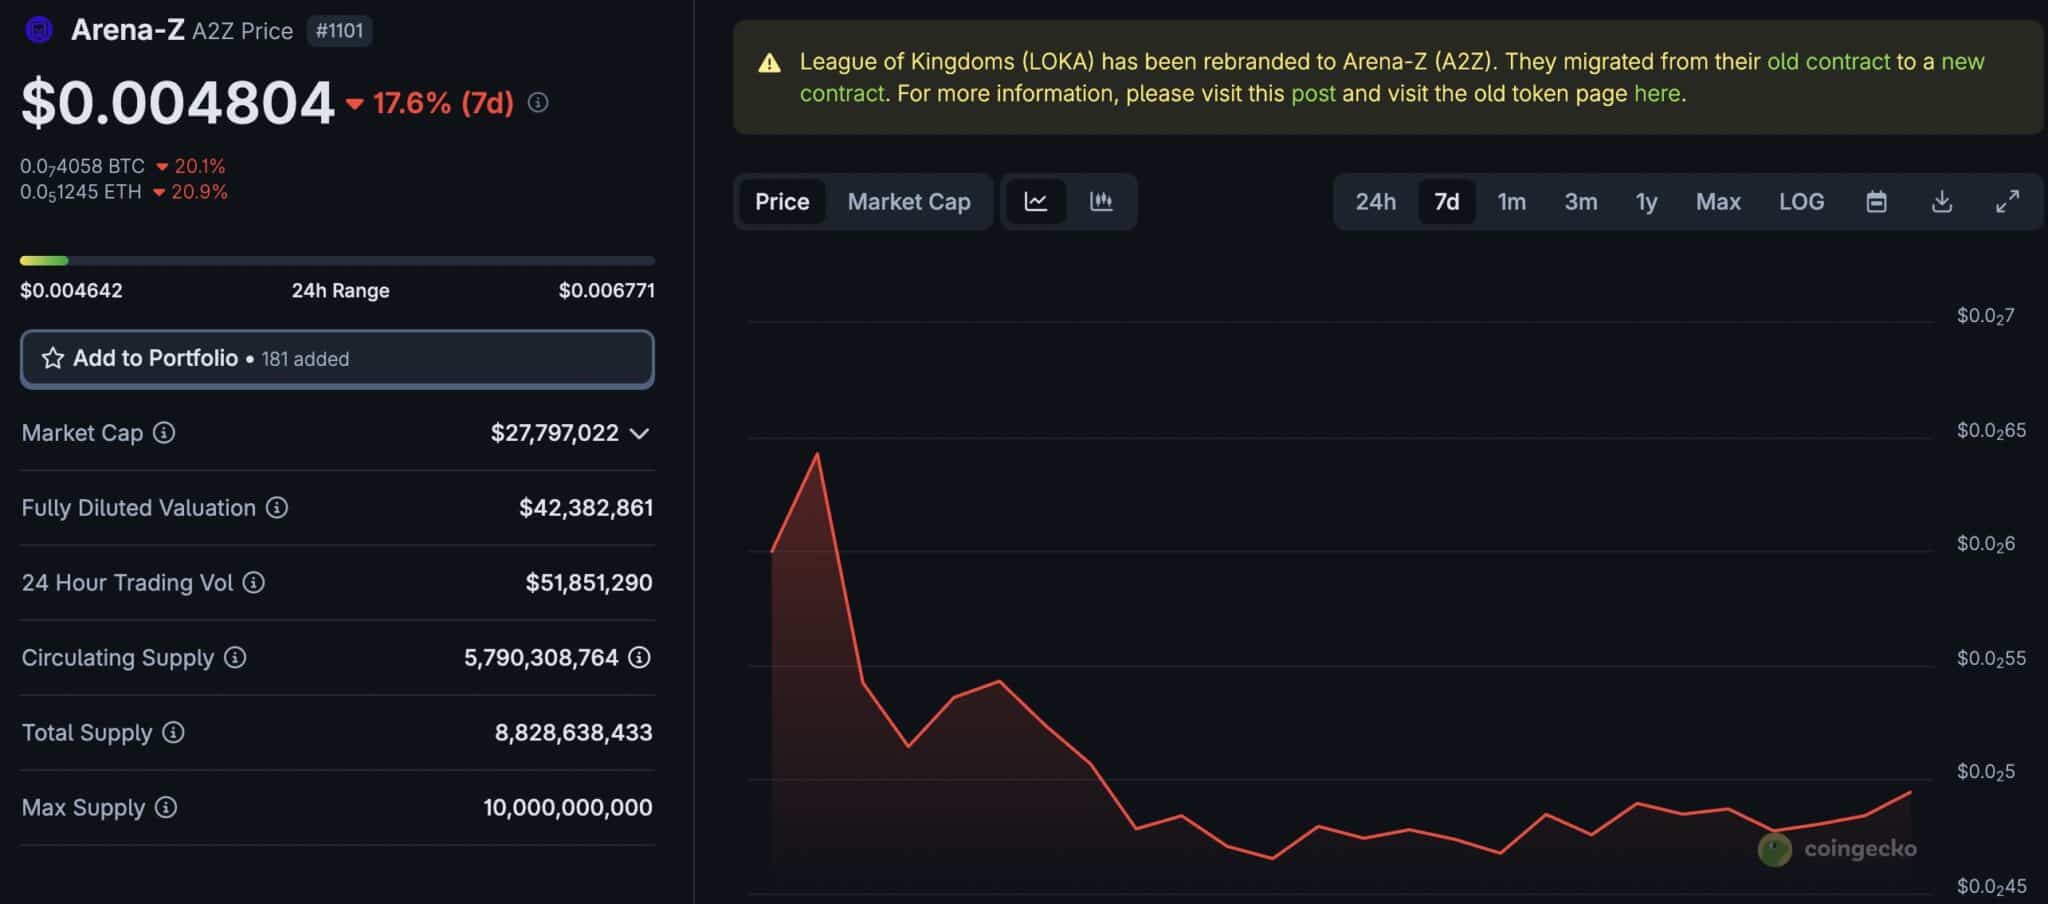Screen dimensions: 2048x904
Task: Toggle the chart to Market Cap view
Action: point(908,201)
